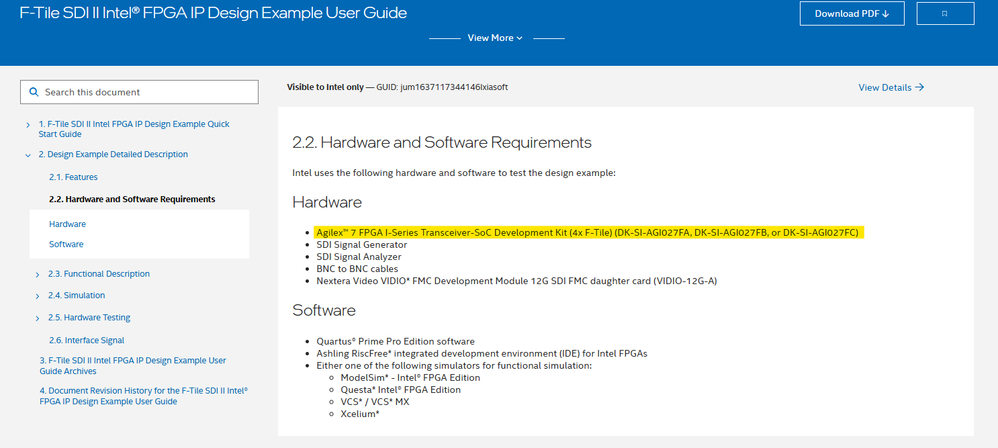This screenshot has width=998, height=448.
Task: Expand the 2.4 Simulation chevron
Action: (x=40, y=296)
